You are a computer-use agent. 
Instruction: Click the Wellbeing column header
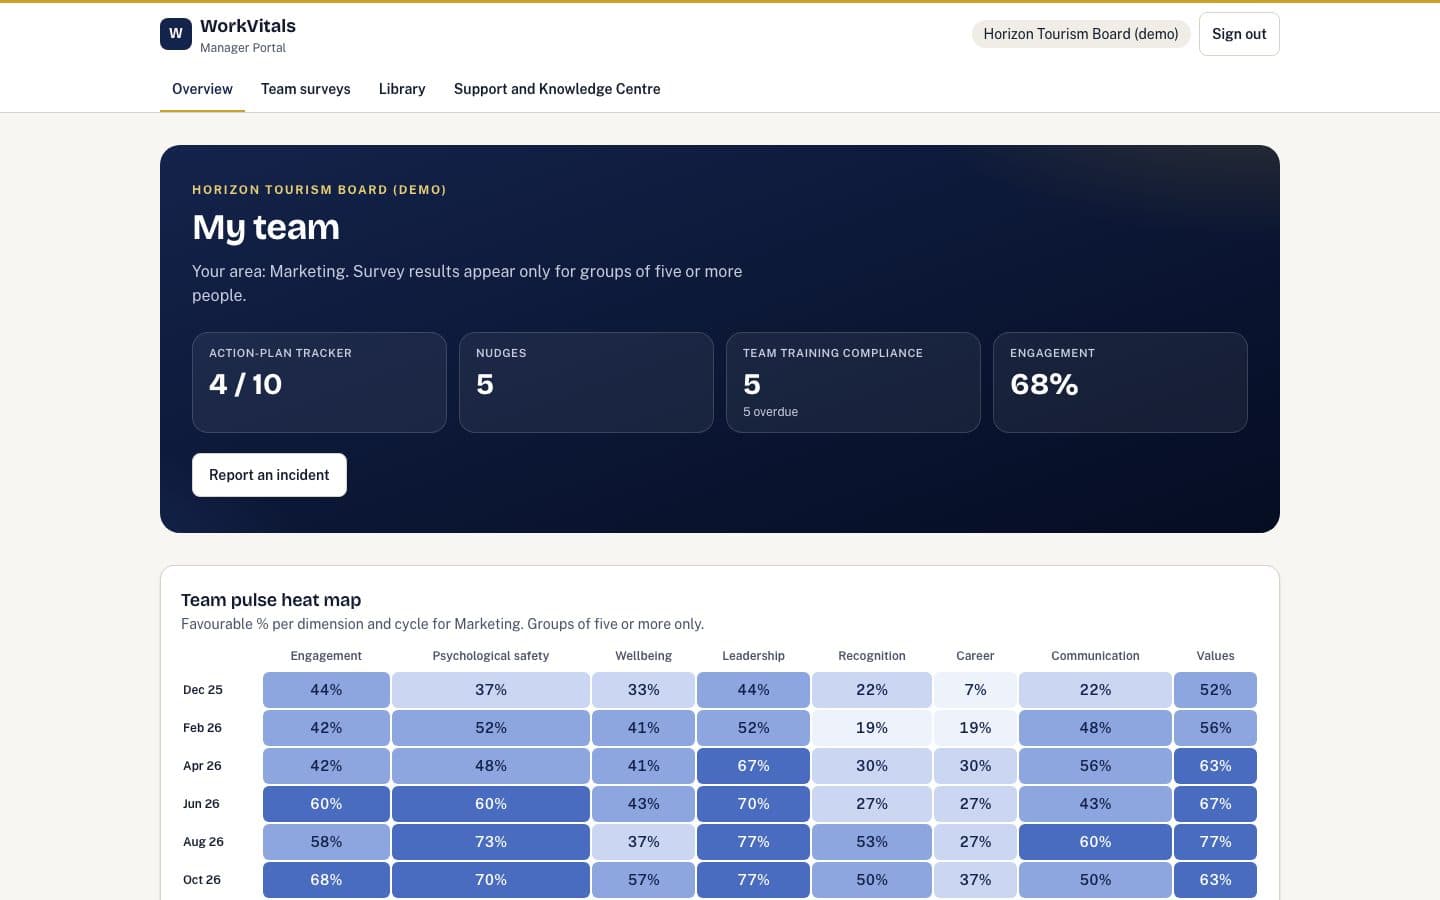coord(644,656)
